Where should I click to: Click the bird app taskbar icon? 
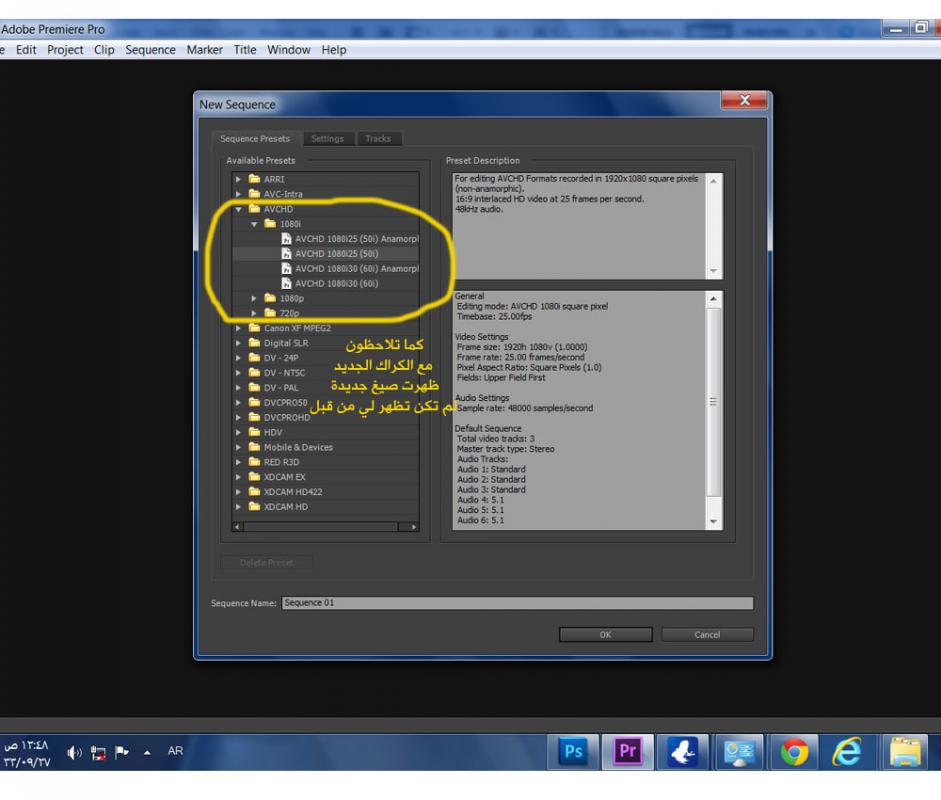683,751
